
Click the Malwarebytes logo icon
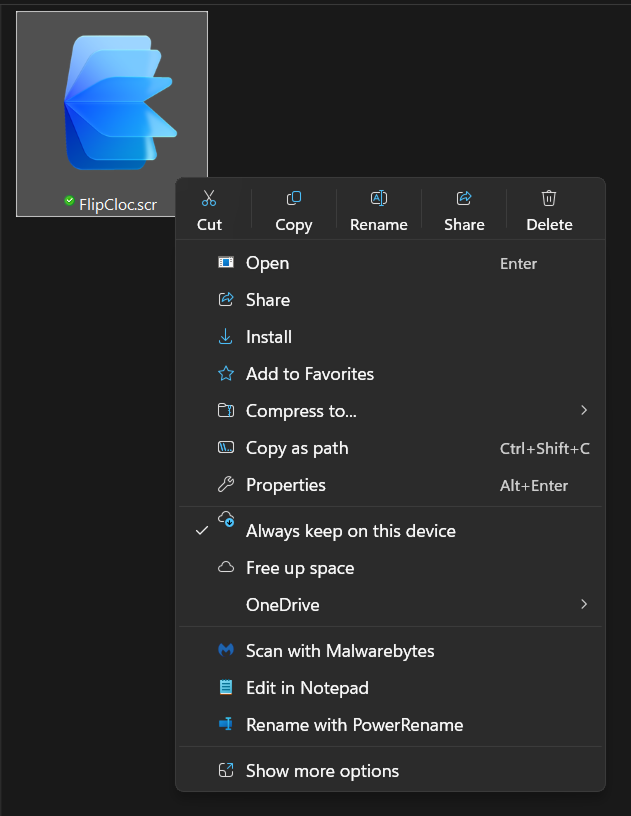[226, 650]
